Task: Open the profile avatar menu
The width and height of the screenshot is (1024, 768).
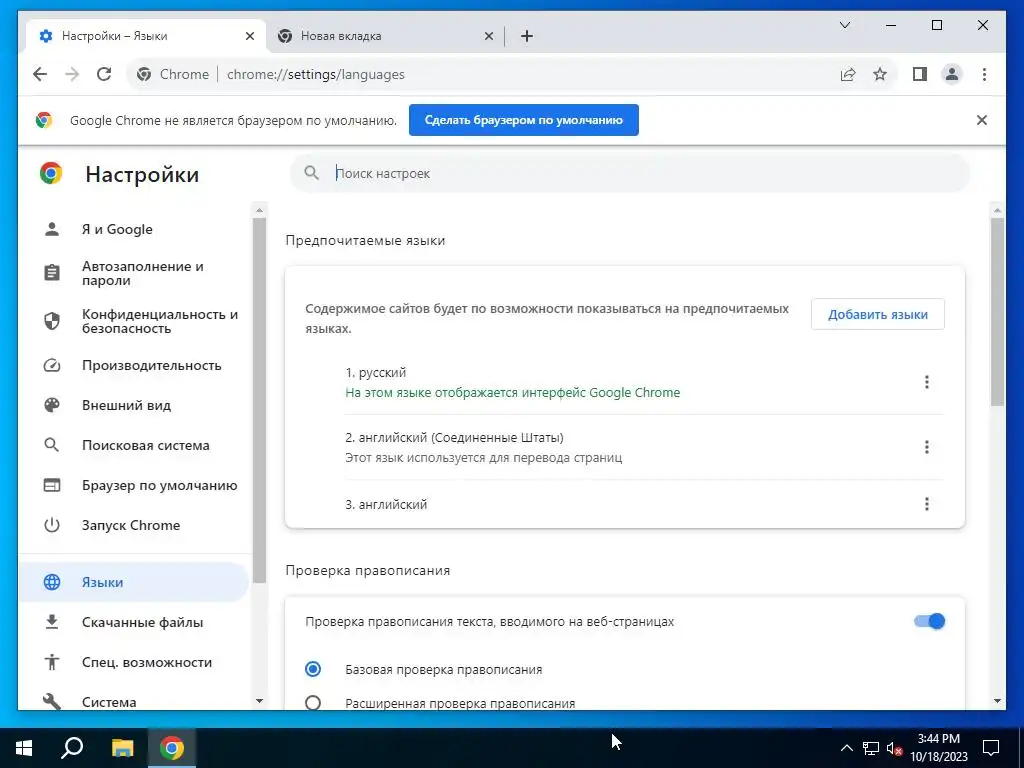Action: click(x=952, y=74)
